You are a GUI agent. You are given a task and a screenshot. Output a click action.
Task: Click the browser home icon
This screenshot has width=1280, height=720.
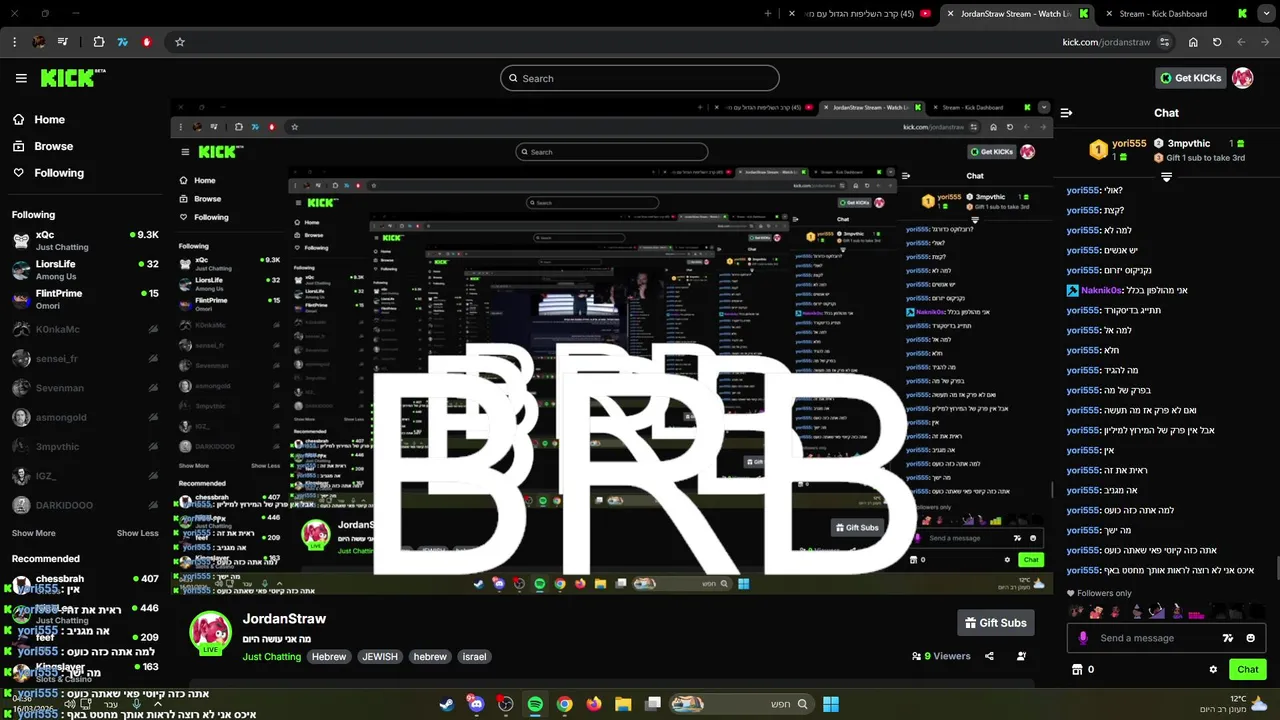coord(1193,42)
